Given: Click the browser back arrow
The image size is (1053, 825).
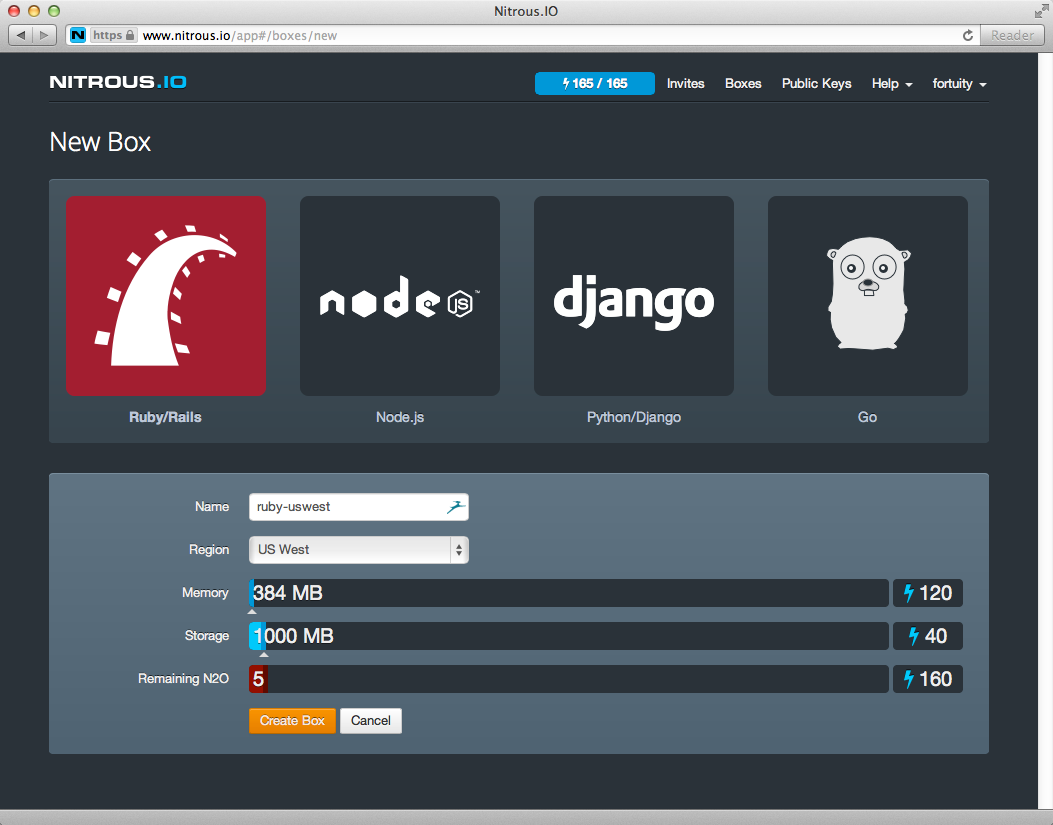Looking at the screenshot, I should pyautogui.click(x=21, y=35).
